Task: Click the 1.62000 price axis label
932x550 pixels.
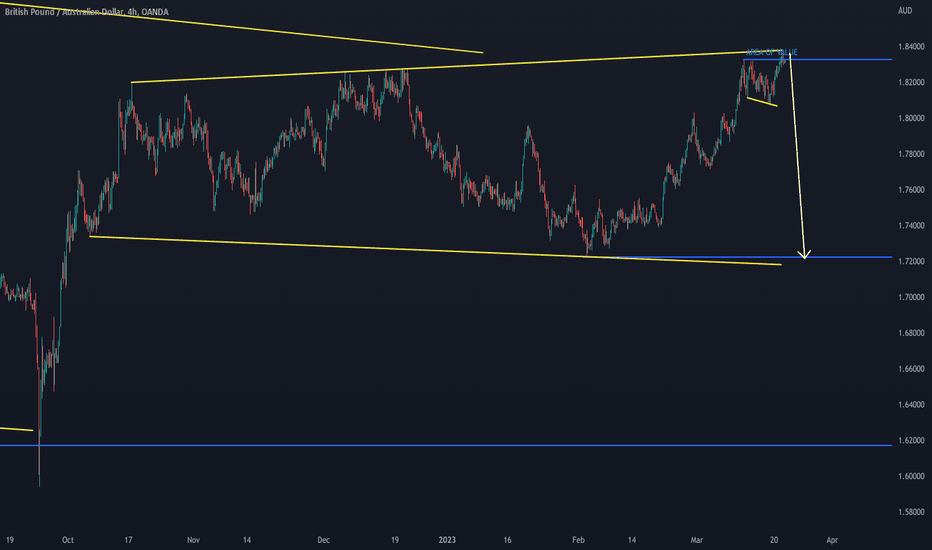Action: point(911,440)
